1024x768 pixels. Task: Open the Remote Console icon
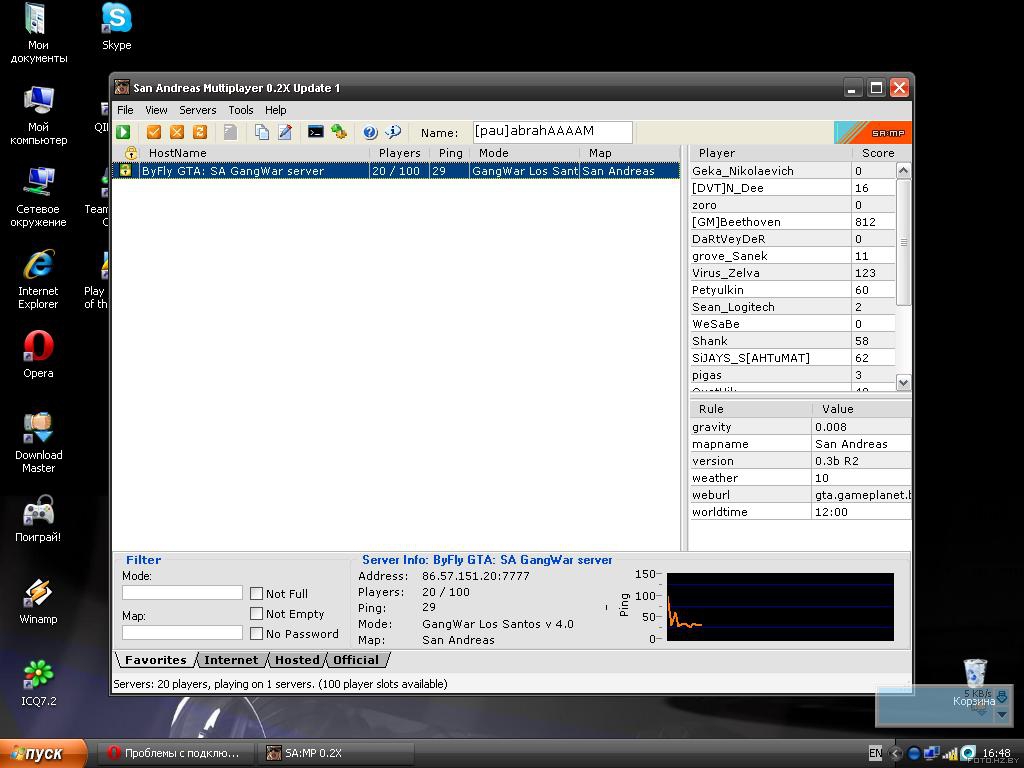[315, 132]
